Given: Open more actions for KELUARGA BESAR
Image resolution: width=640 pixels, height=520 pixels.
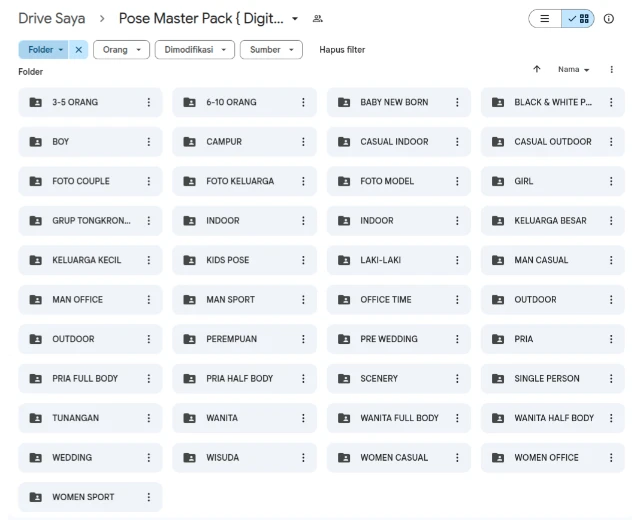Looking at the screenshot, I should (611, 221).
